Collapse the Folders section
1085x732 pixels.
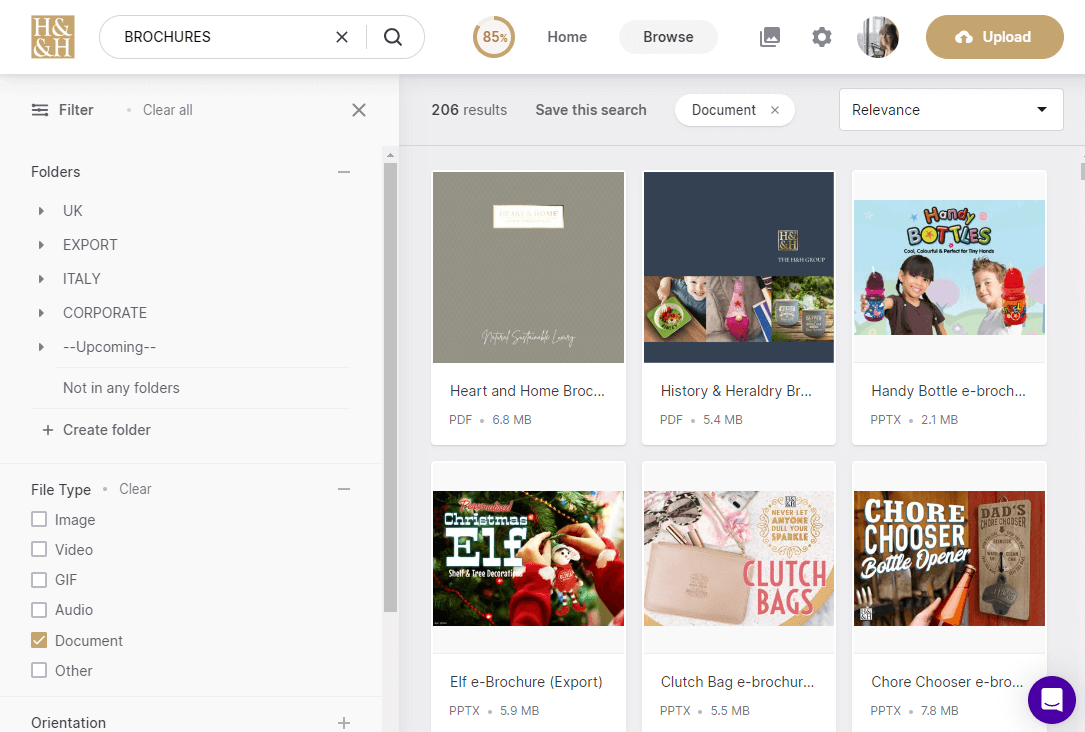(344, 172)
